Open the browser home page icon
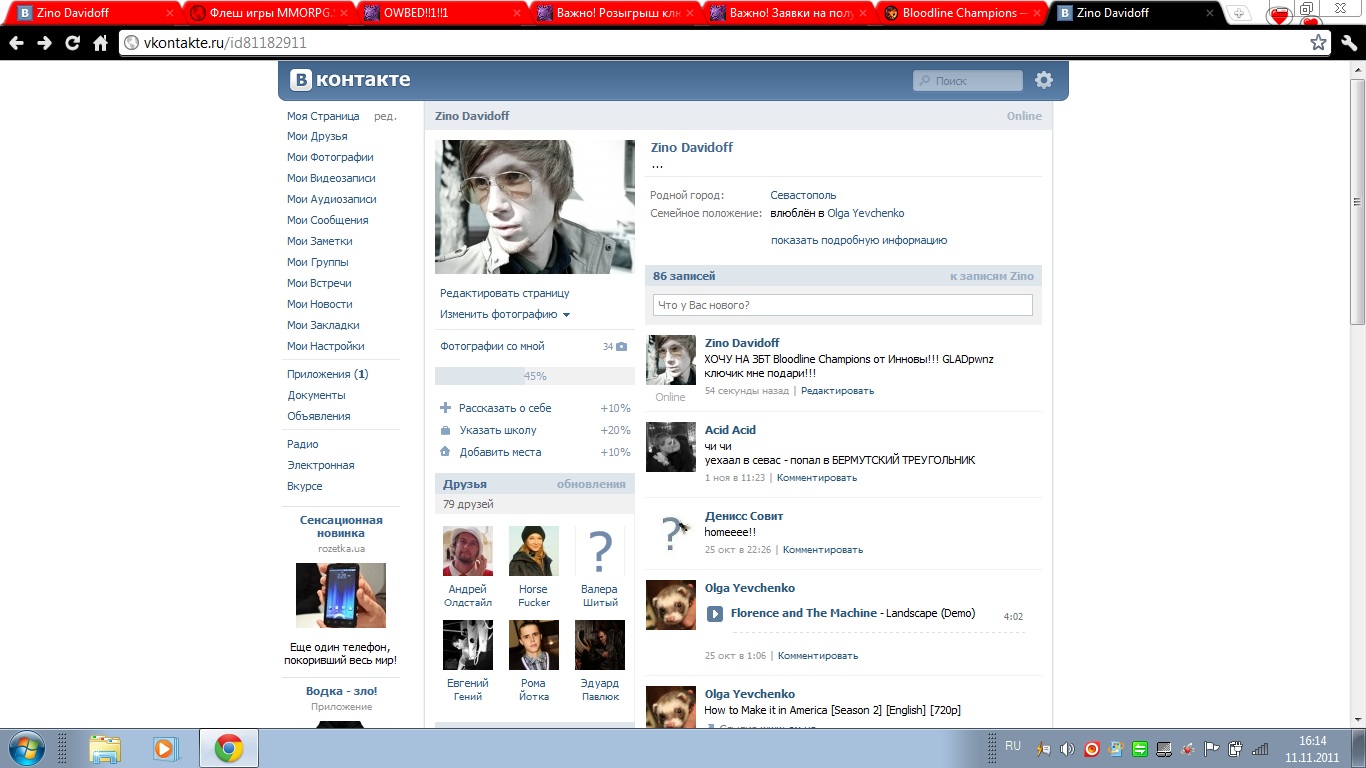 pos(100,43)
